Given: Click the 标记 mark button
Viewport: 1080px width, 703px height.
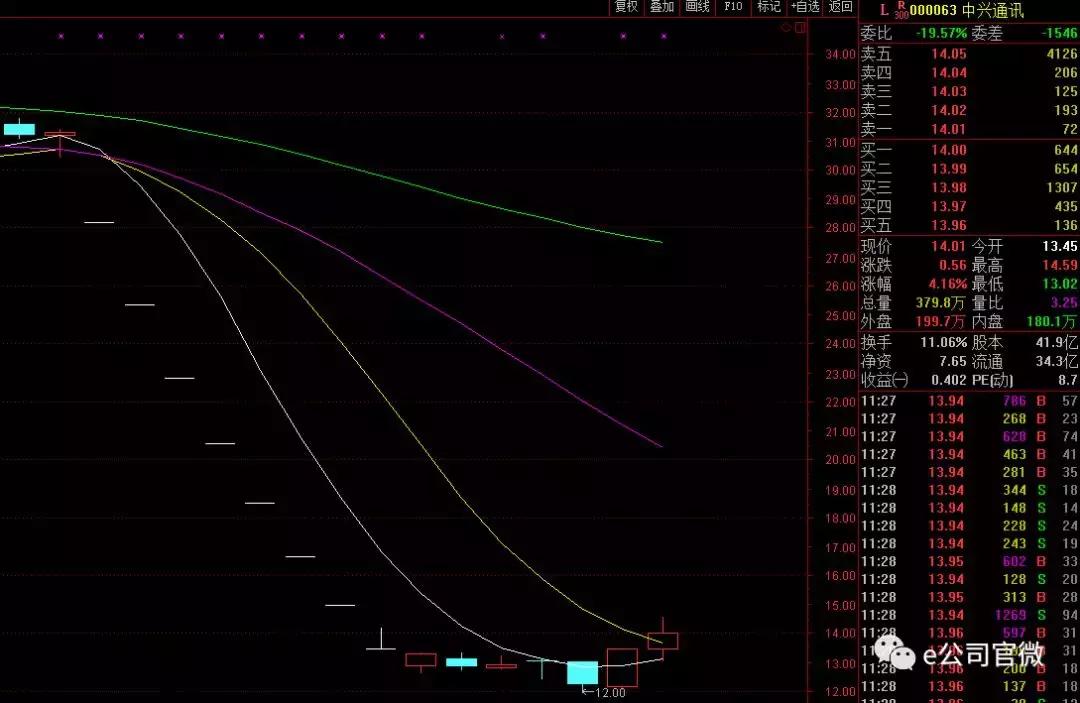Looking at the screenshot, I should click(x=768, y=7).
